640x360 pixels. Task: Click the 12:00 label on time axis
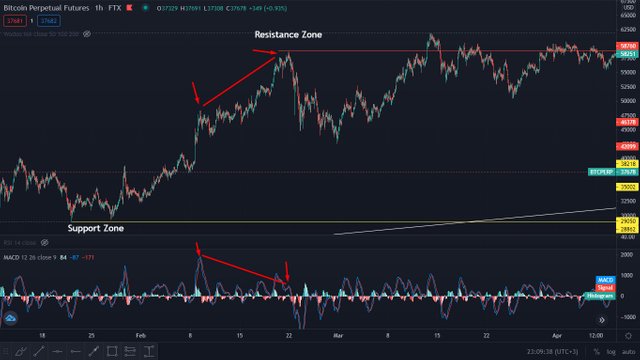click(x=596, y=336)
